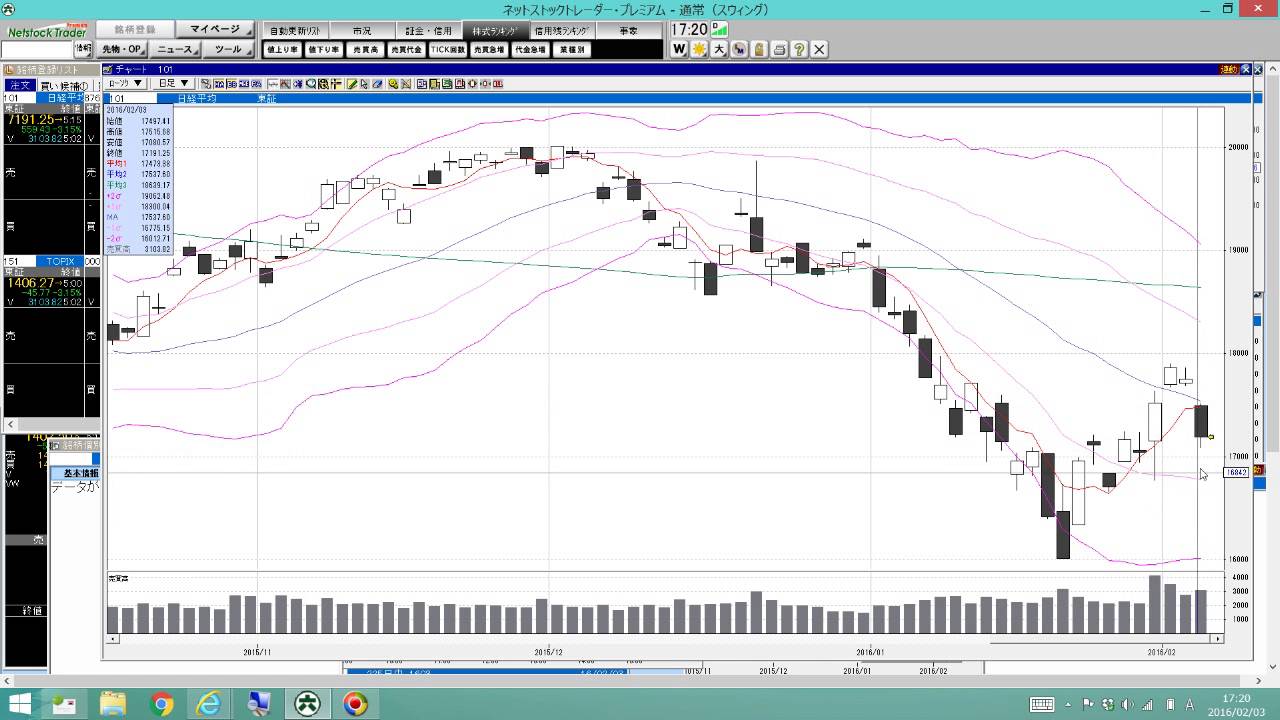Click the W icon in top toolbar
Viewport: 1280px width, 720px height.
(x=679, y=49)
